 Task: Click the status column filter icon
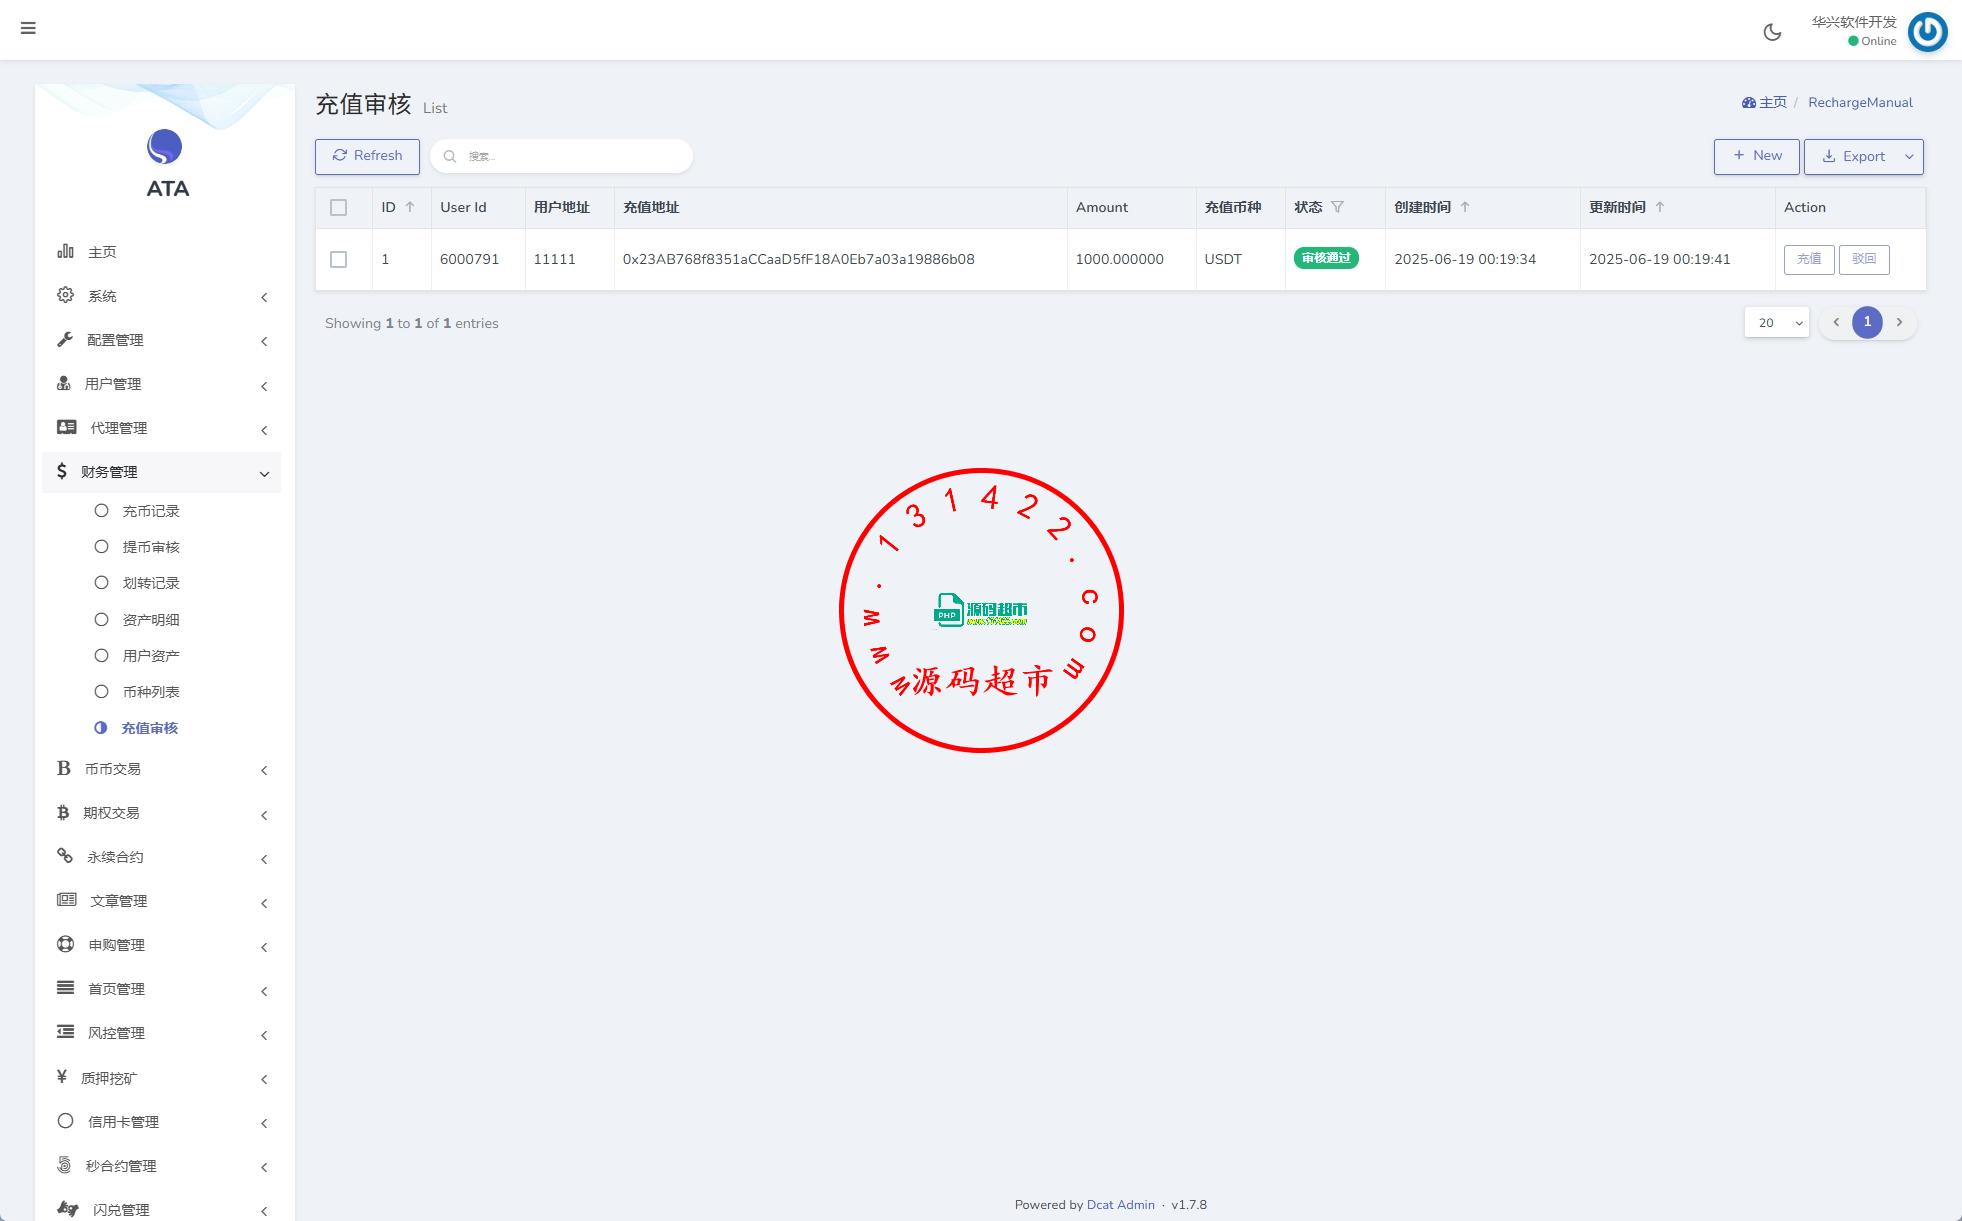(x=1337, y=207)
